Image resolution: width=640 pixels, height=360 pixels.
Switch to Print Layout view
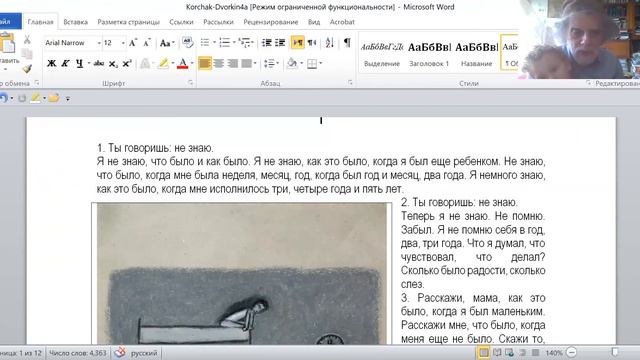click(483, 352)
